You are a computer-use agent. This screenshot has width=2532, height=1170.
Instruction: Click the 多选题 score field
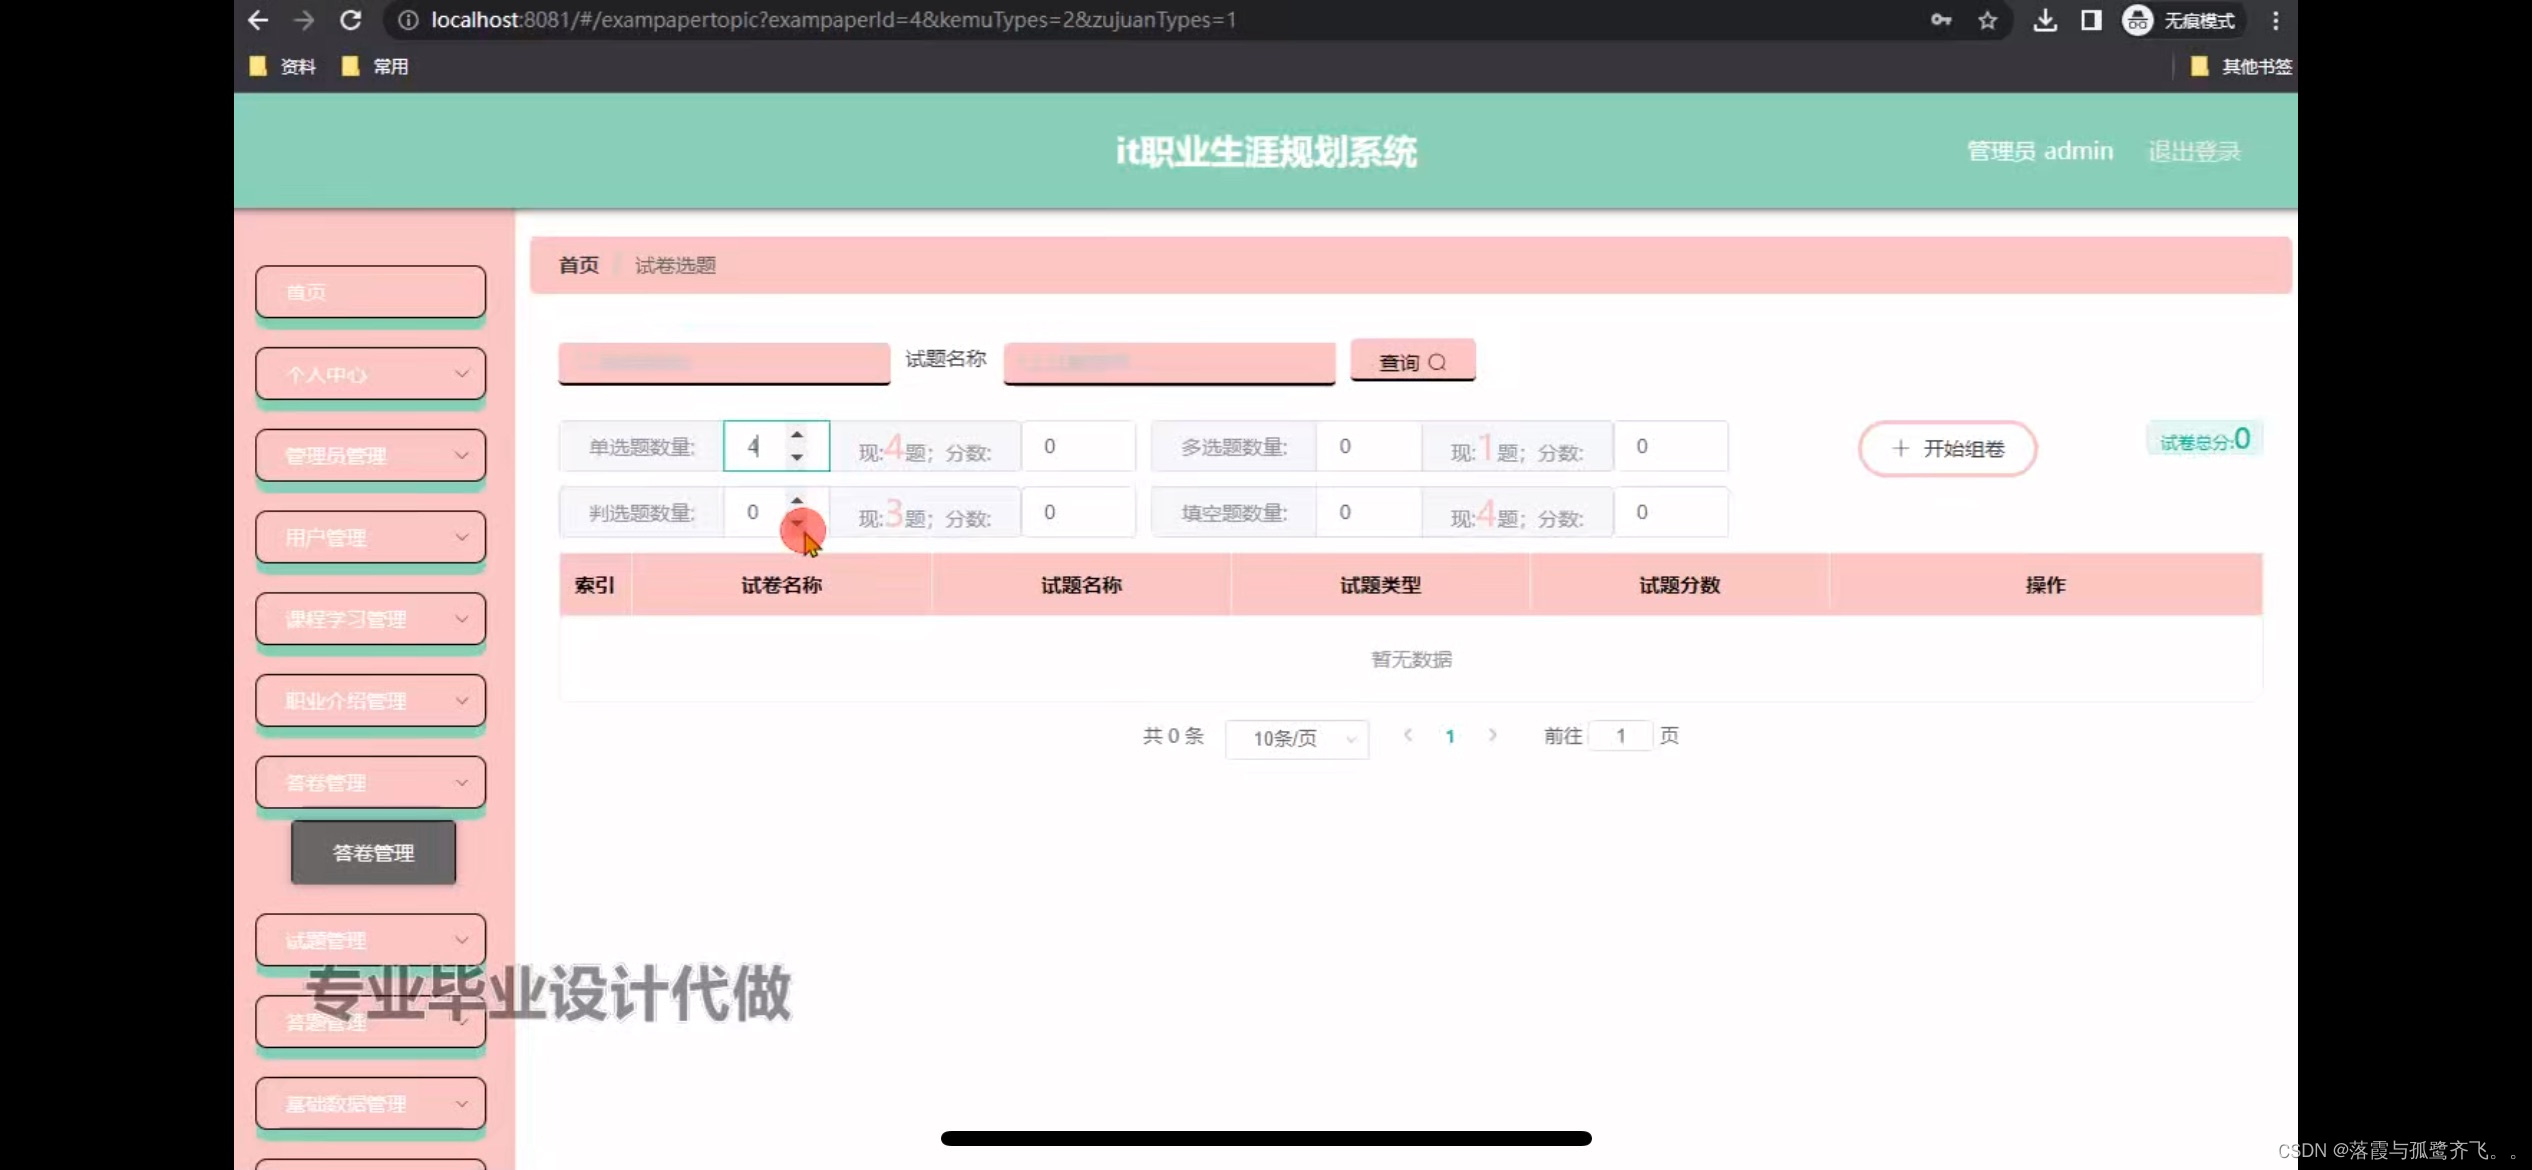[x=1671, y=446]
